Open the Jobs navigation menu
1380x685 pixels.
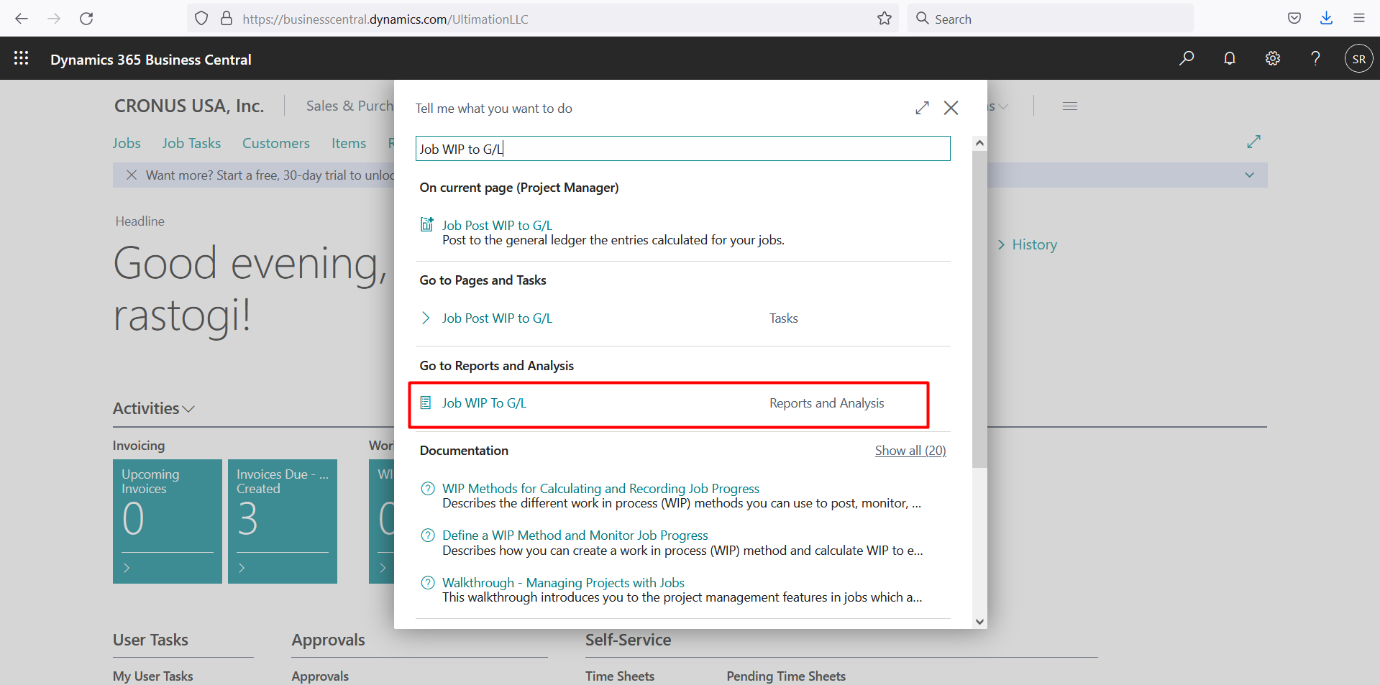127,143
